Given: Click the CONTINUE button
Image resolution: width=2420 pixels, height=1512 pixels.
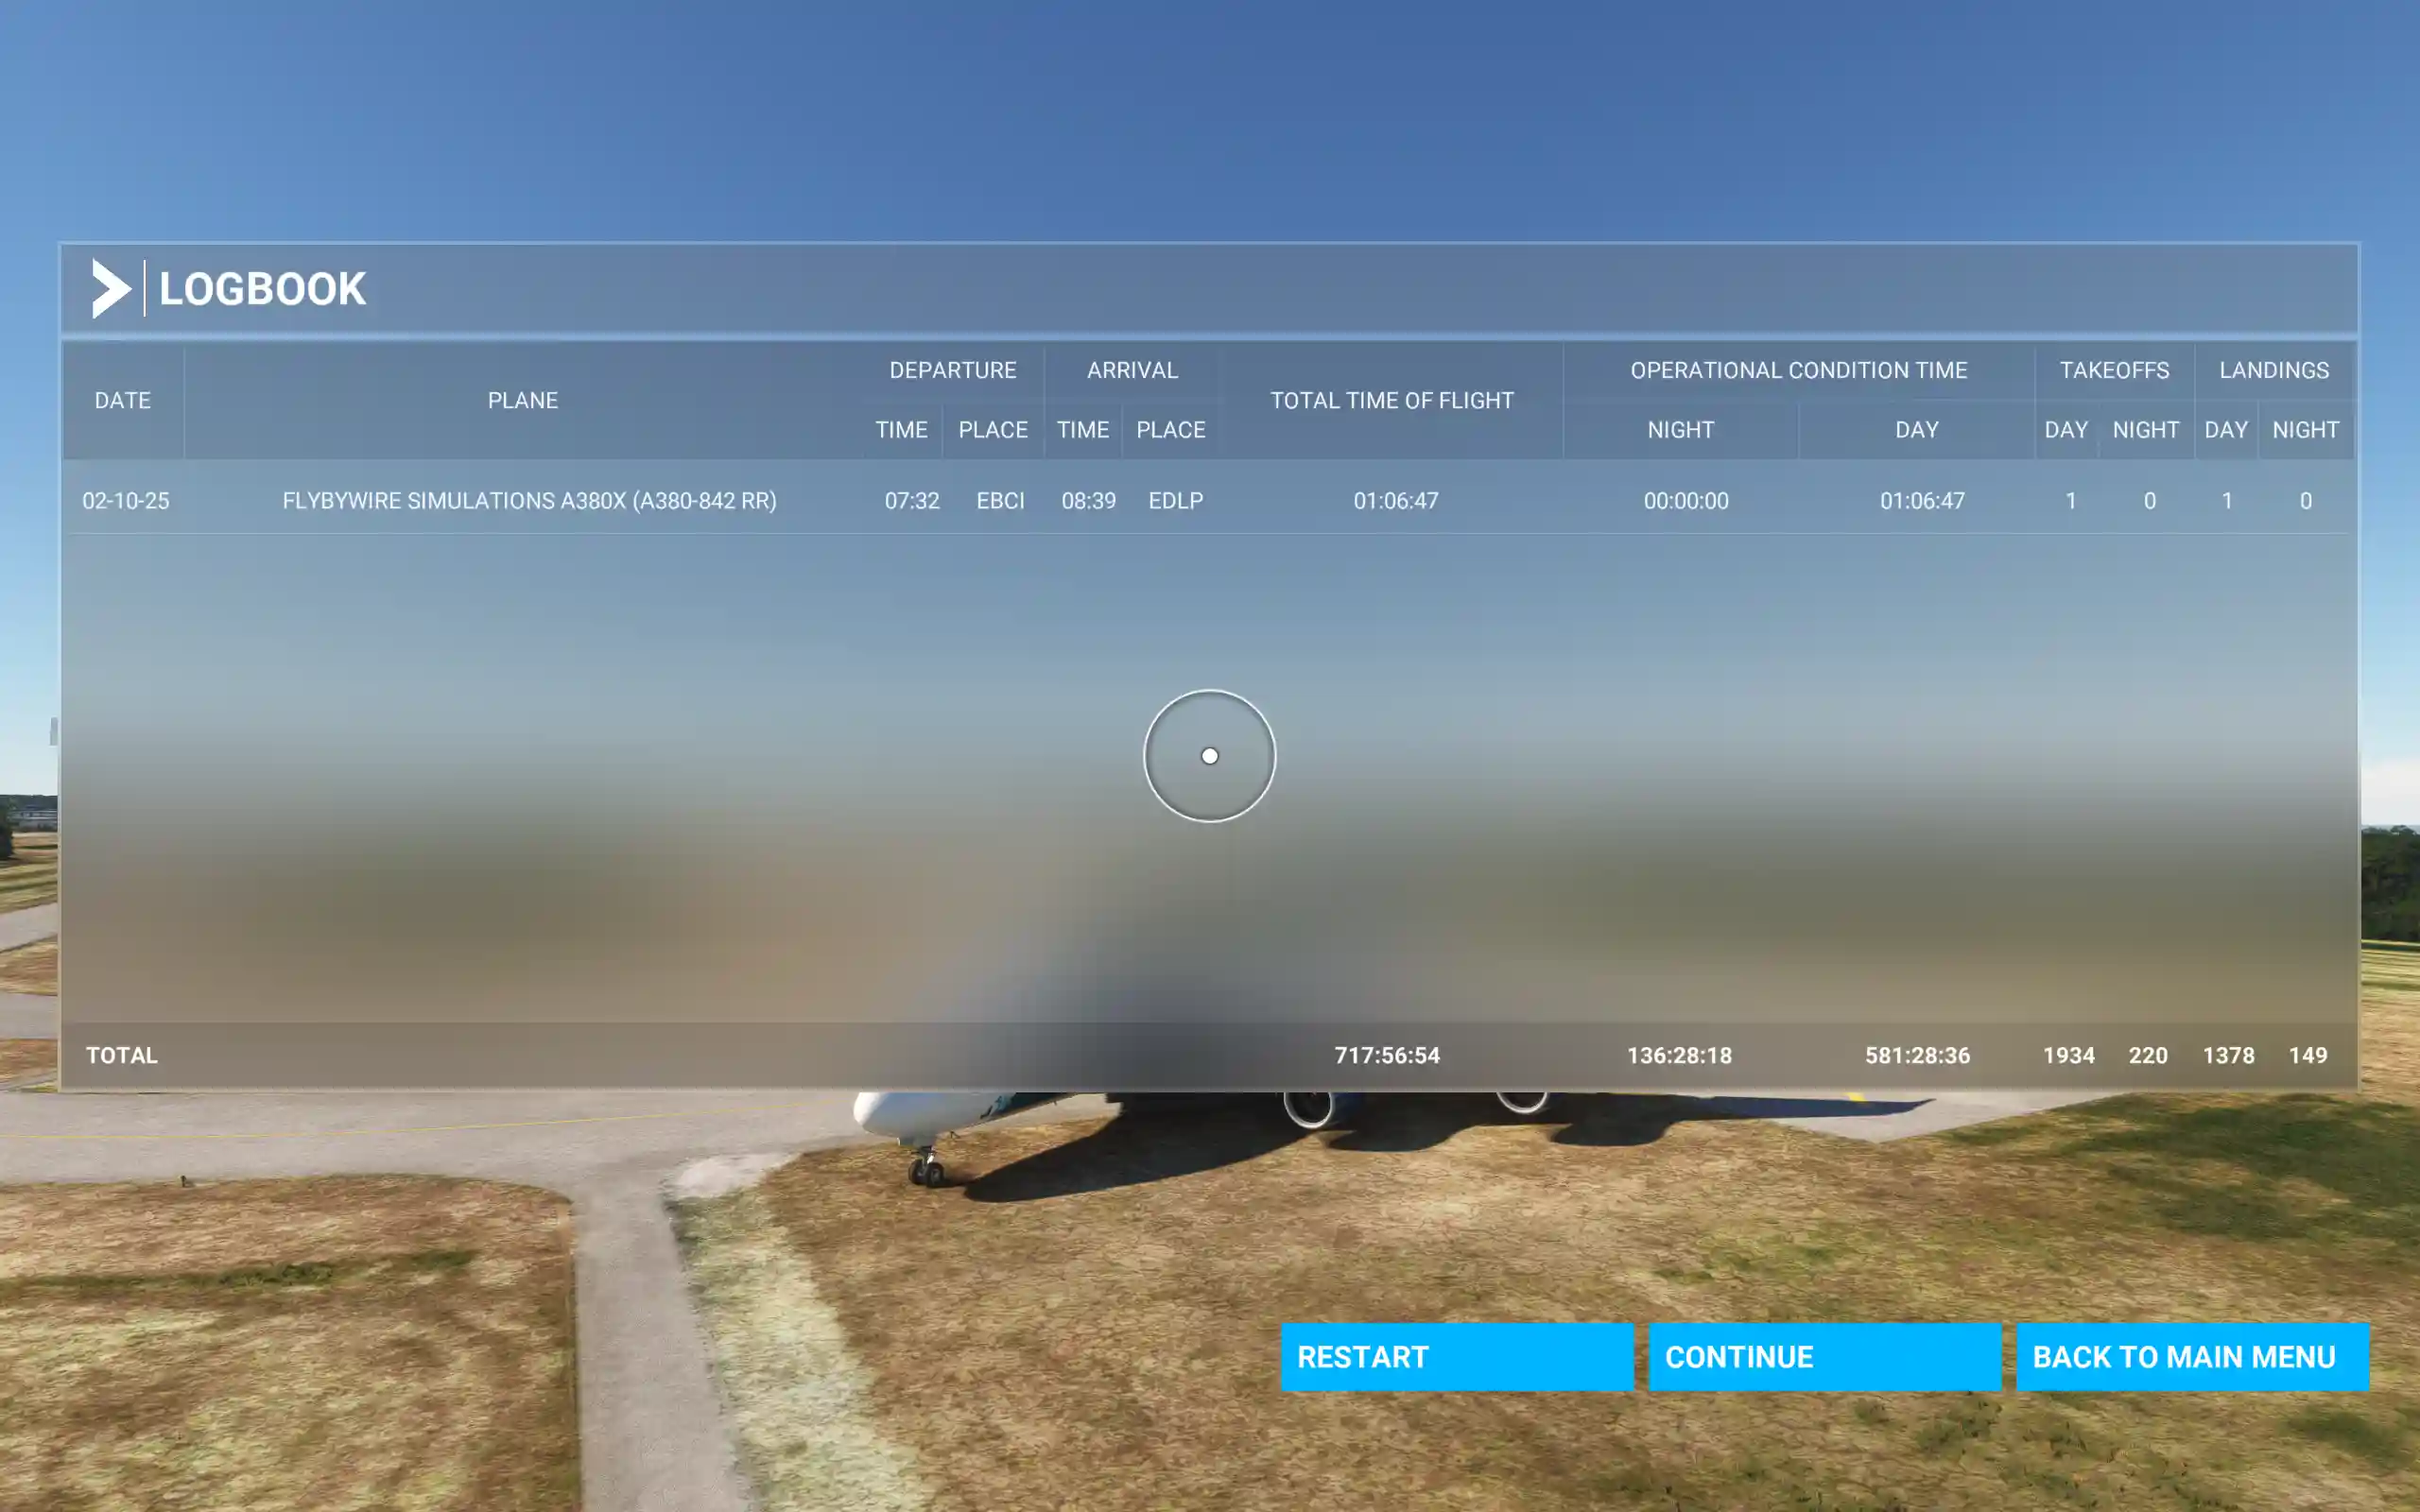Looking at the screenshot, I should pyautogui.click(x=1824, y=1357).
